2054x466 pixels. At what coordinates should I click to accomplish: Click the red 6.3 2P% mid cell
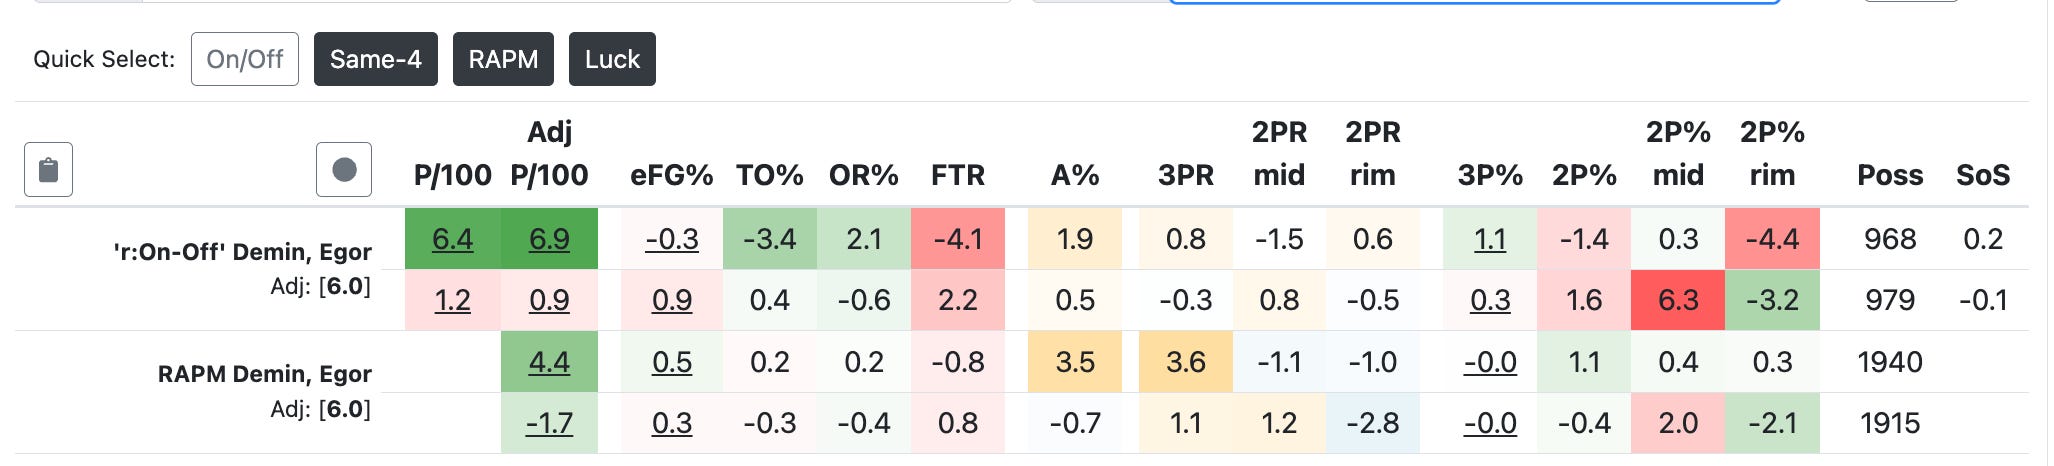pos(1678,300)
